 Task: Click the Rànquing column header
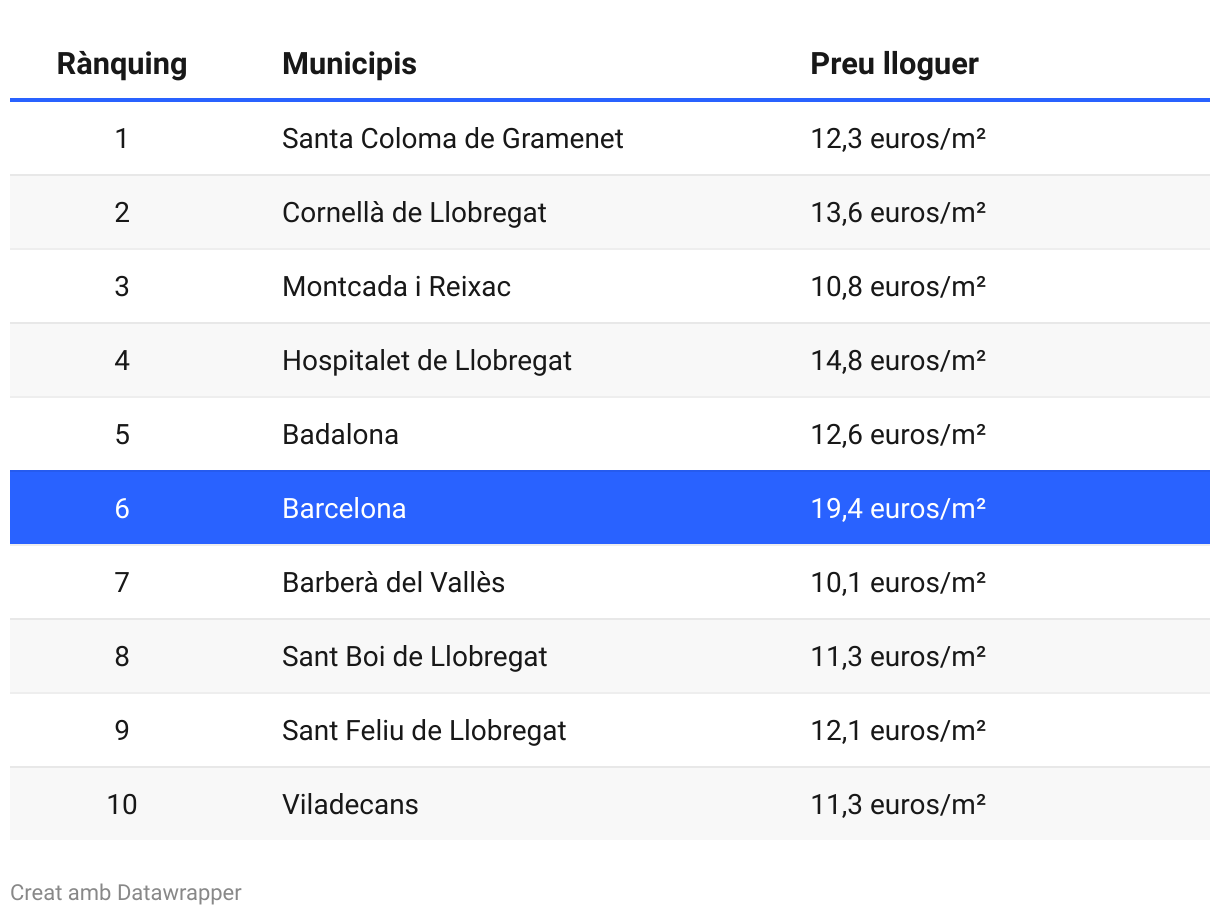point(122,64)
